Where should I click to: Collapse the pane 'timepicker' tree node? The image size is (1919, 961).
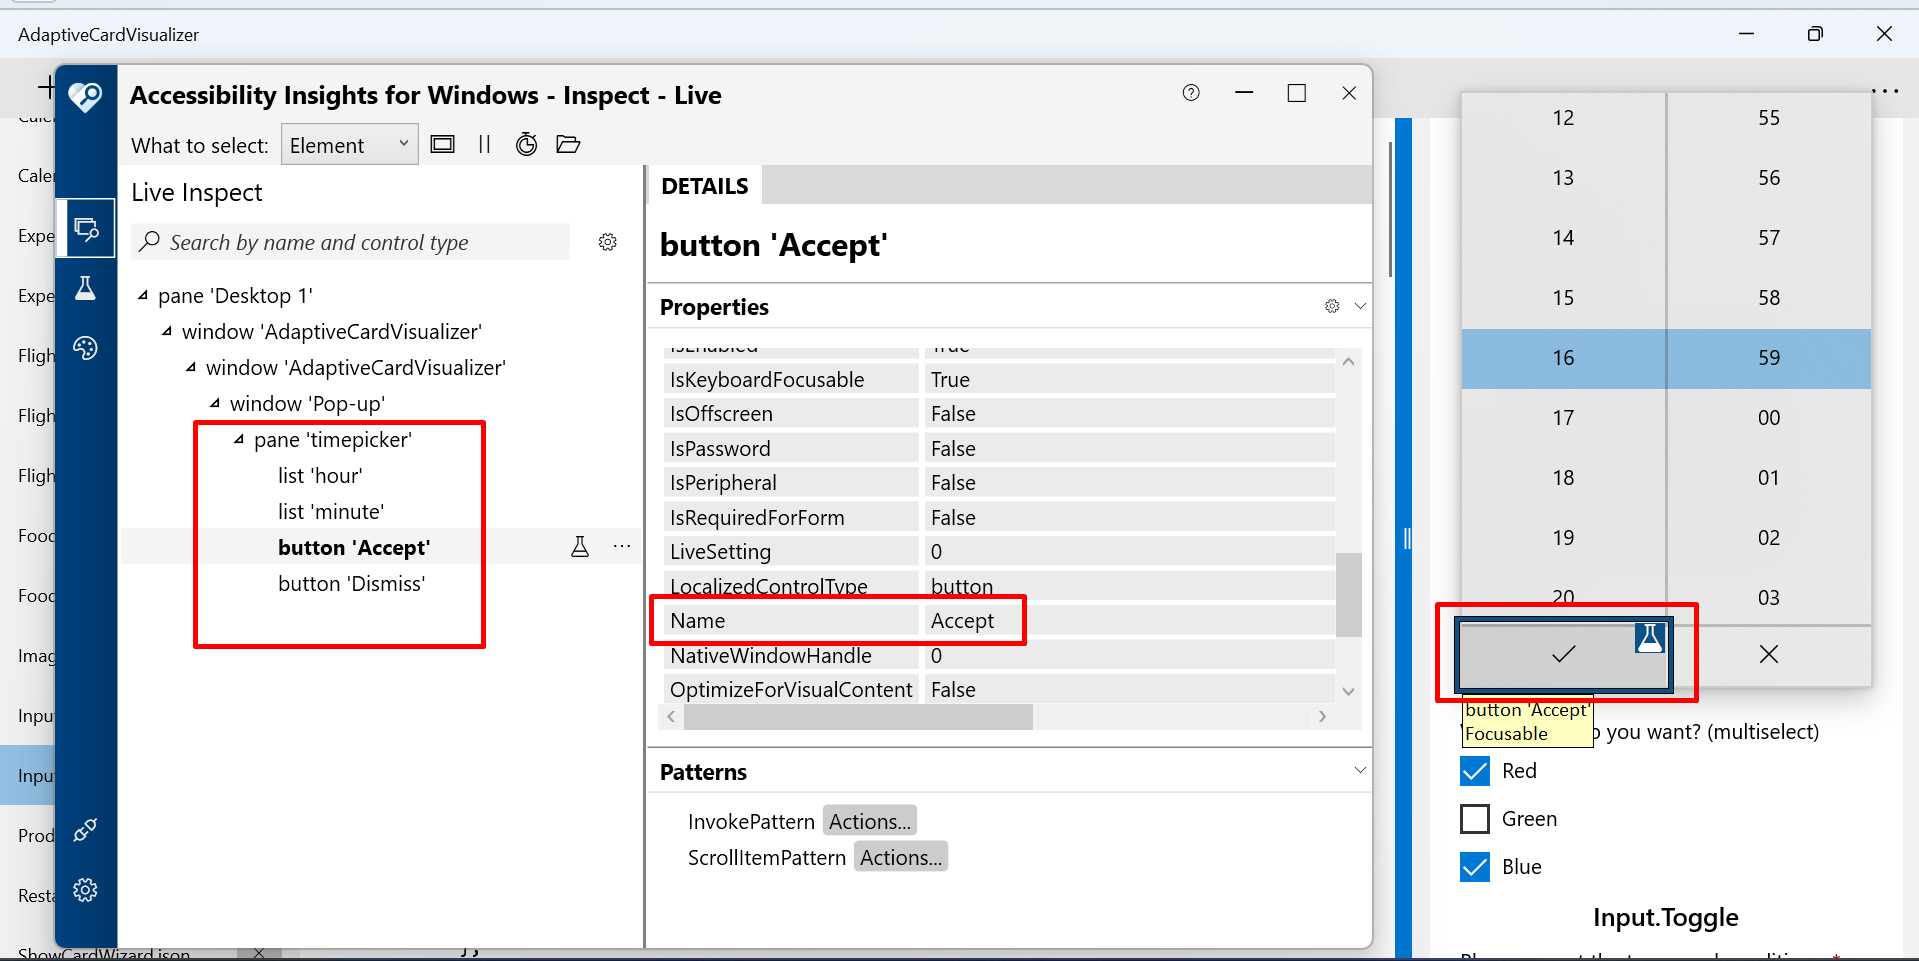pos(237,438)
